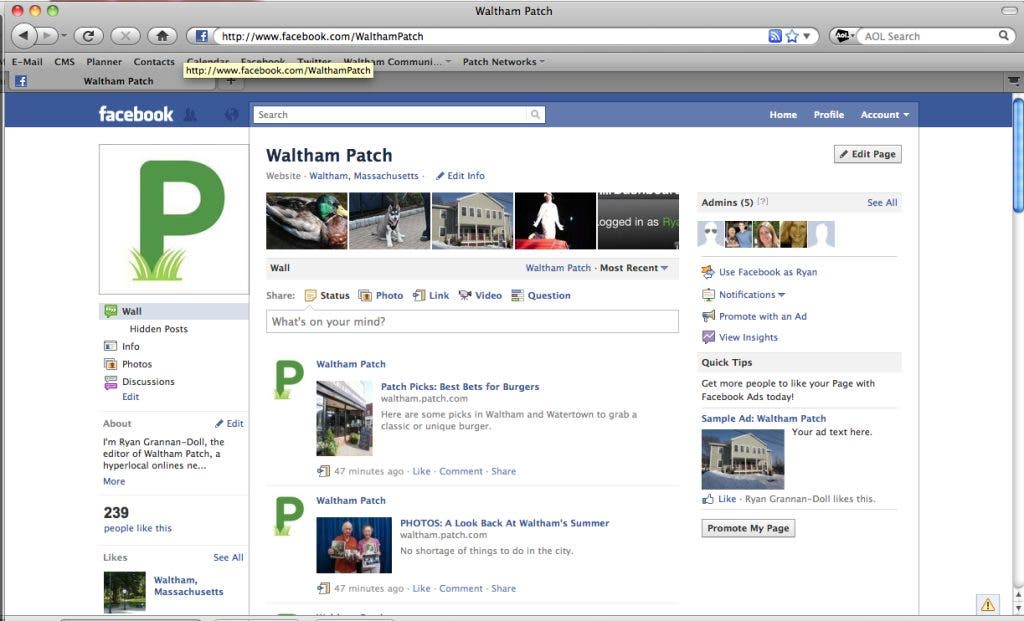Open the bookmark star dropdown arrow
This screenshot has width=1024, height=621.
(807, 36)
